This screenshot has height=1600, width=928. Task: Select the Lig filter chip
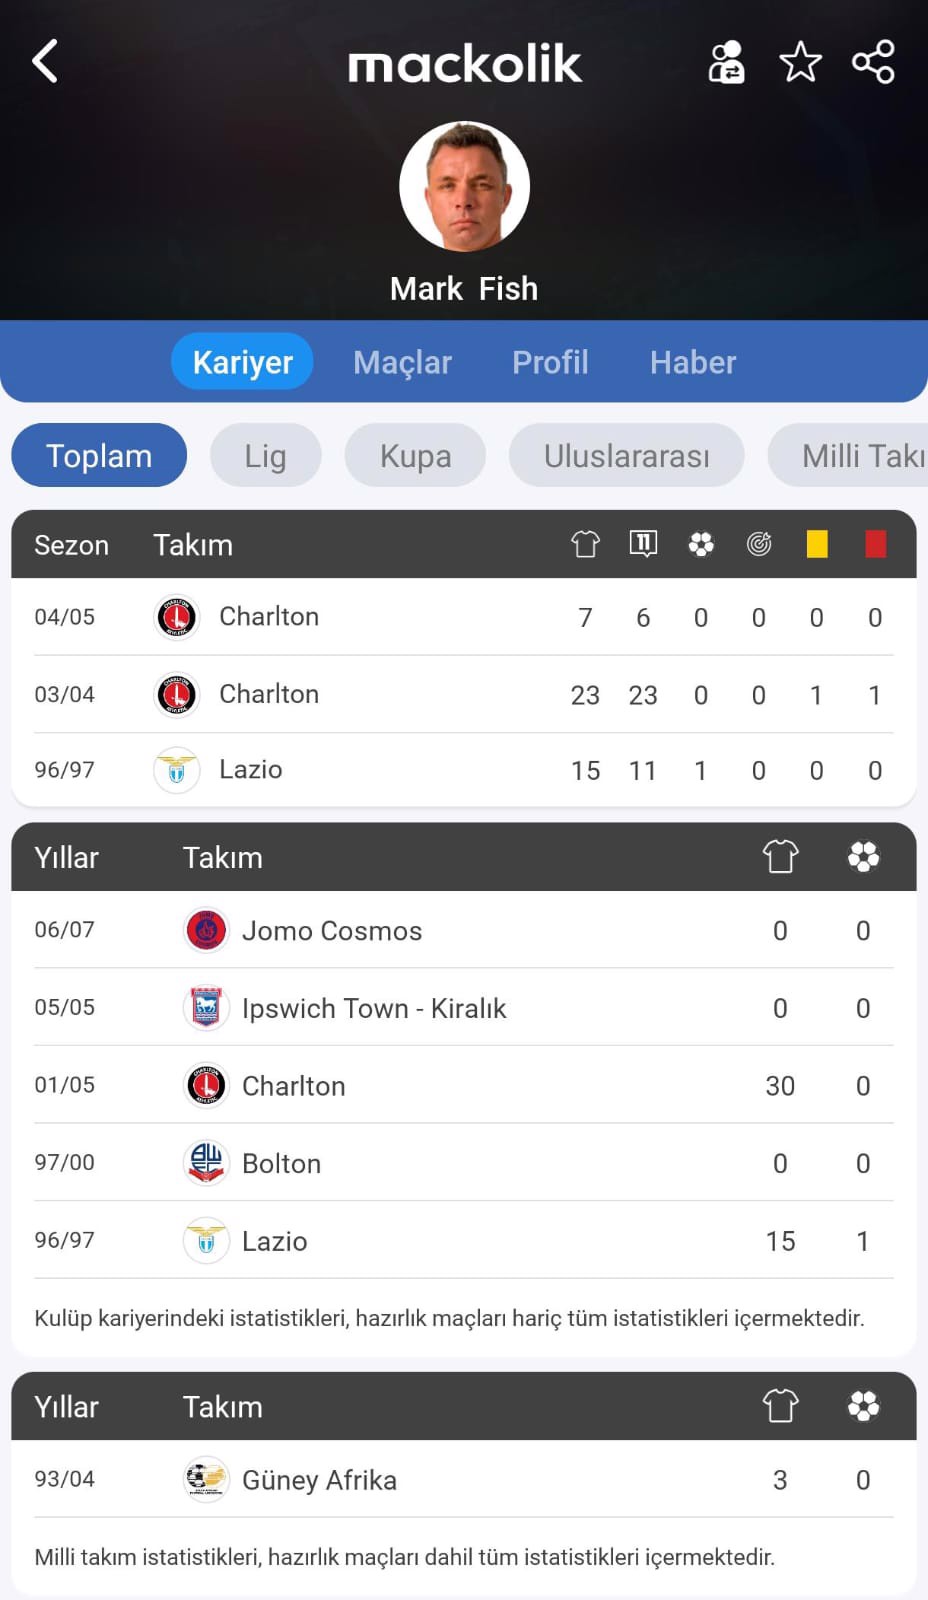click(x=265, y=456)
